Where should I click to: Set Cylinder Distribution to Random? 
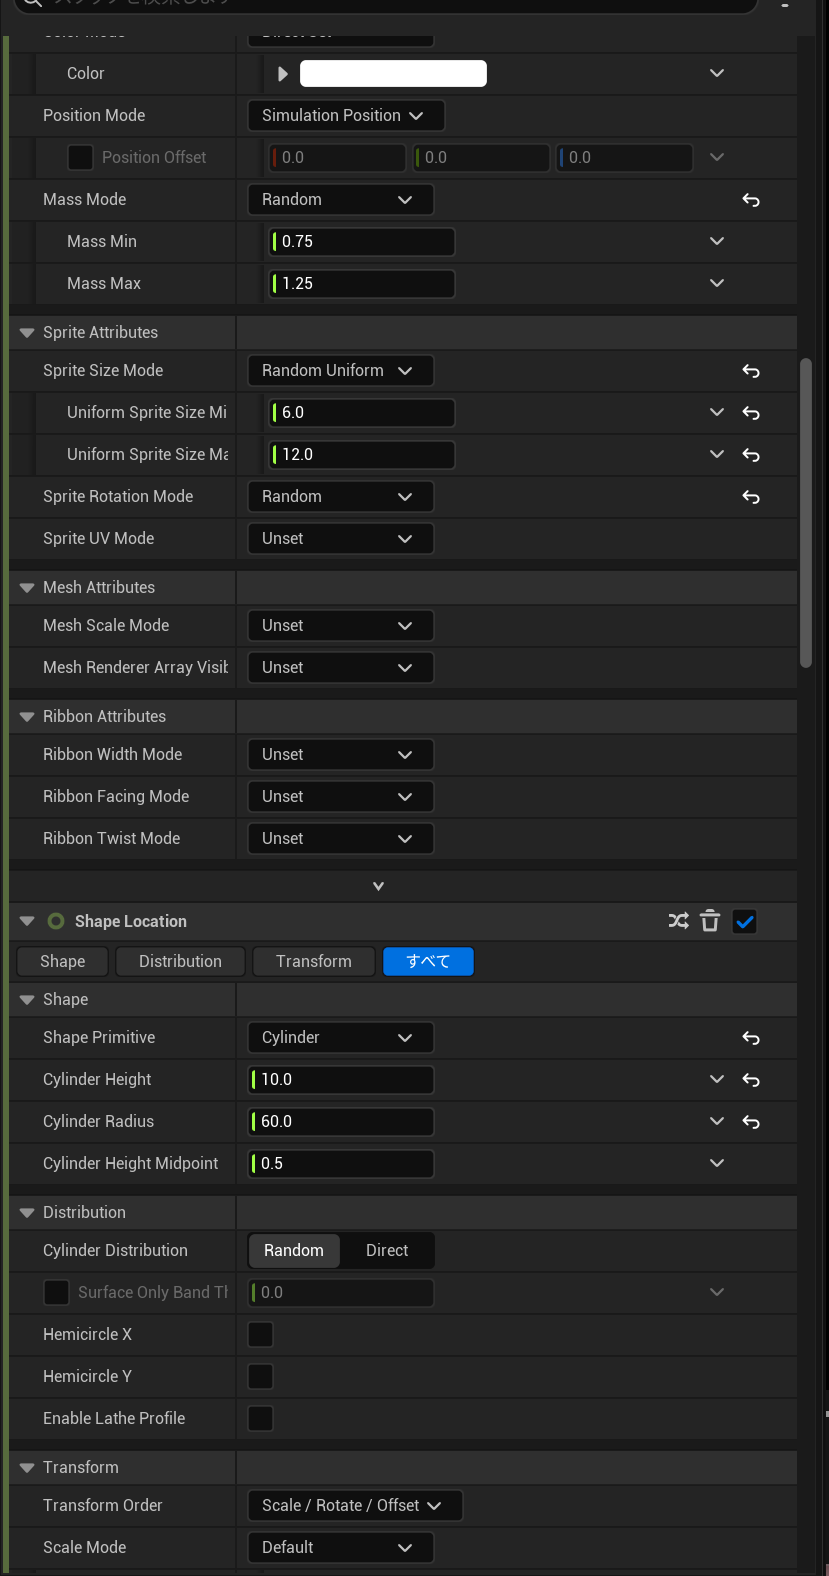click(x=294, y=1250)
